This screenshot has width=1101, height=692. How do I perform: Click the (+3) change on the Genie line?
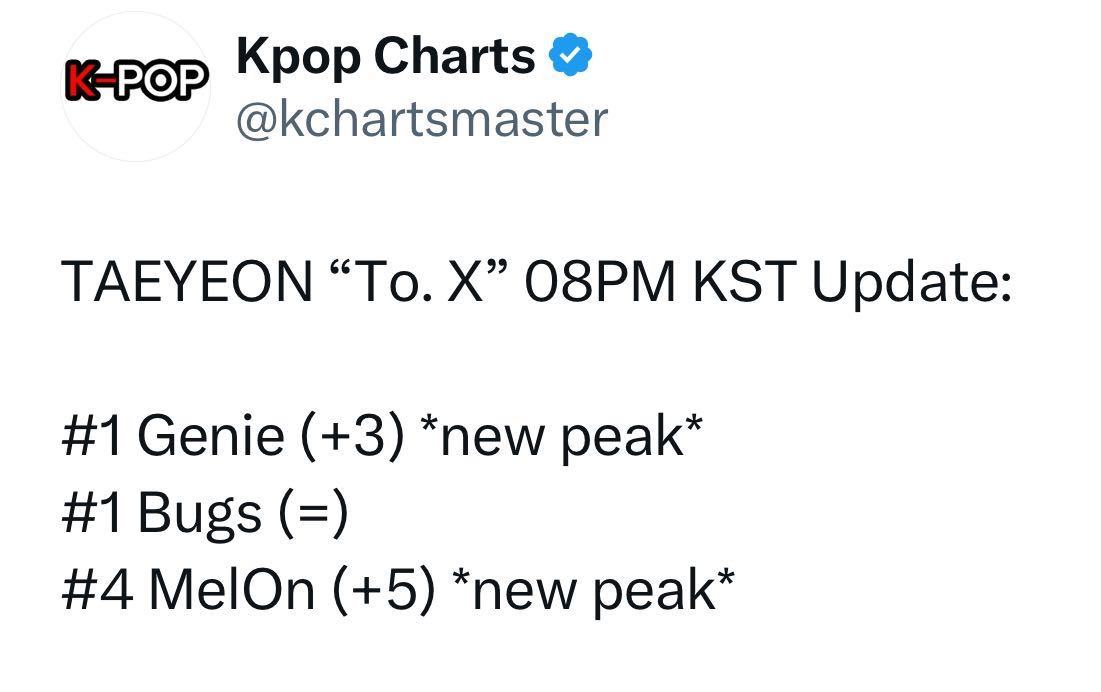[x=353, y=437]
